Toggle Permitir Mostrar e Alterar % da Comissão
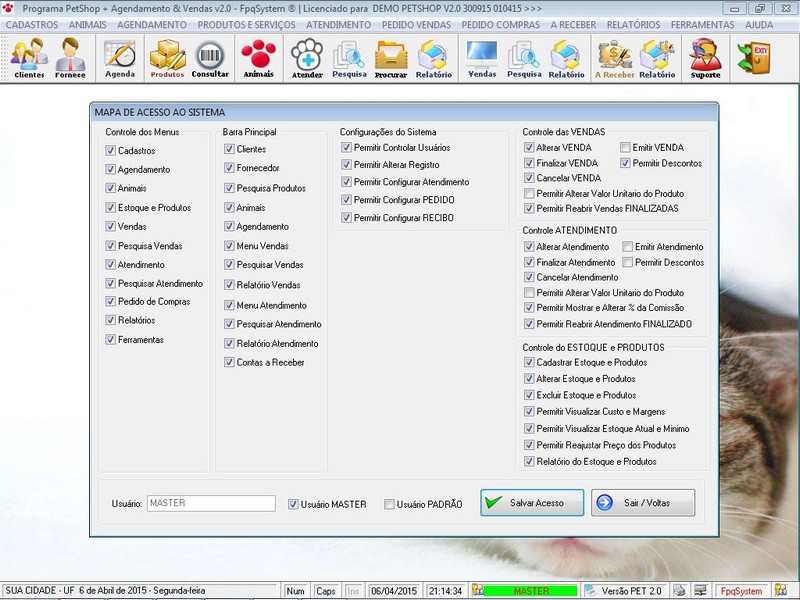The height and width of the screenshot is (600, 800). (x=529, y=308)
